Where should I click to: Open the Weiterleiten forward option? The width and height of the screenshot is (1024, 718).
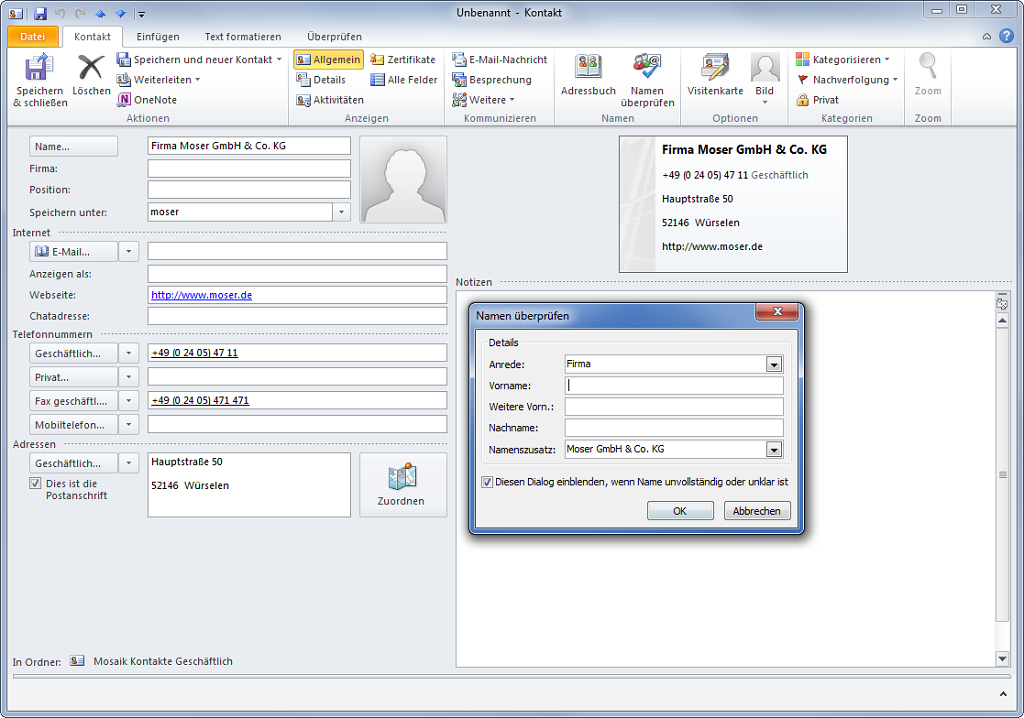coord(158,80)
